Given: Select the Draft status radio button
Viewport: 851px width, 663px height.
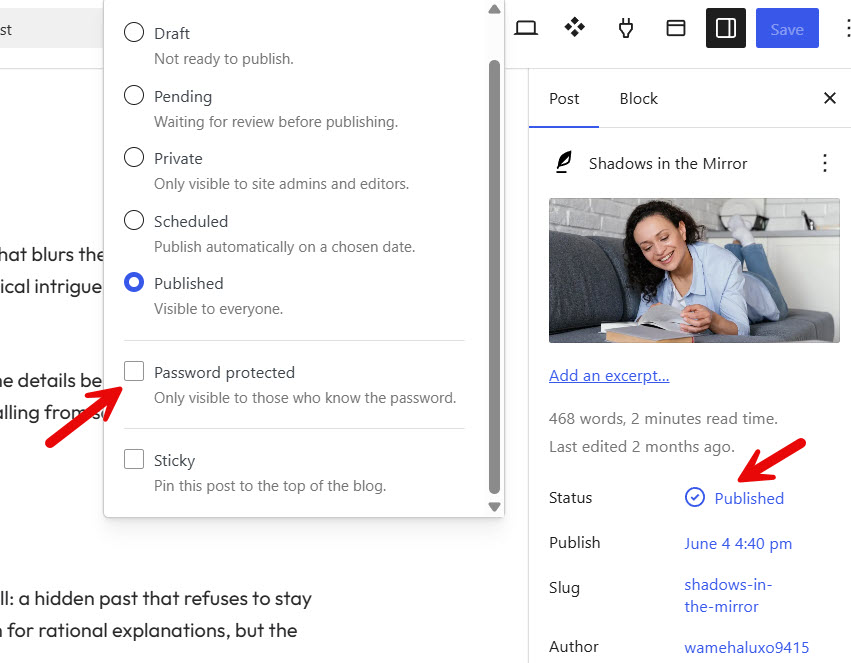Looking at the screenshot, I should tap(134, 32).
